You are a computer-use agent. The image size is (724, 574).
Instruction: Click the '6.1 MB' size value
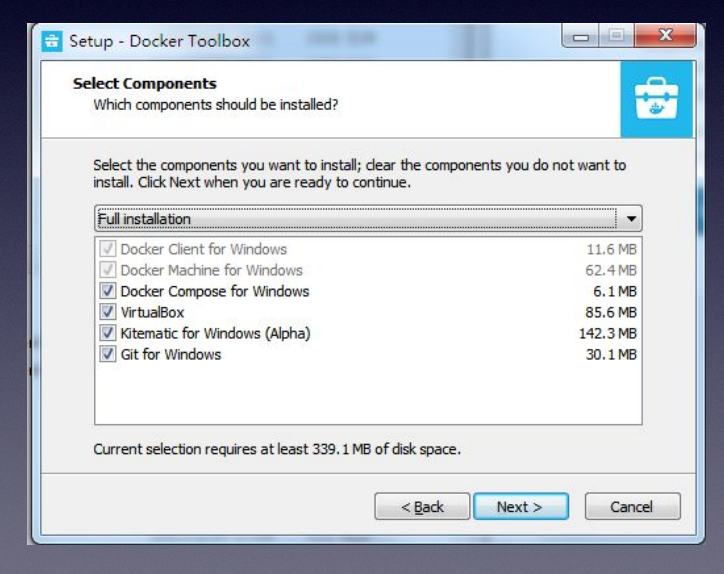(x=615, y=291)
